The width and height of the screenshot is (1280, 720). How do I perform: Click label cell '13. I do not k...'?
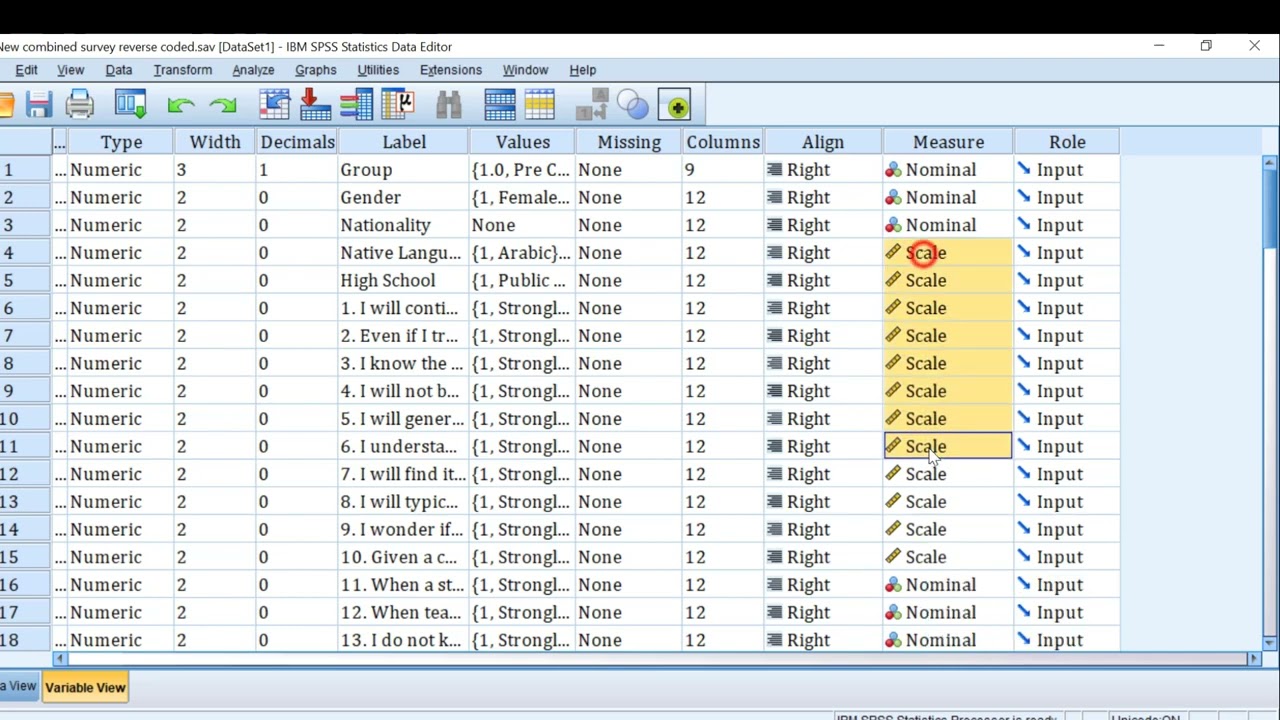(x=404, y=640)
